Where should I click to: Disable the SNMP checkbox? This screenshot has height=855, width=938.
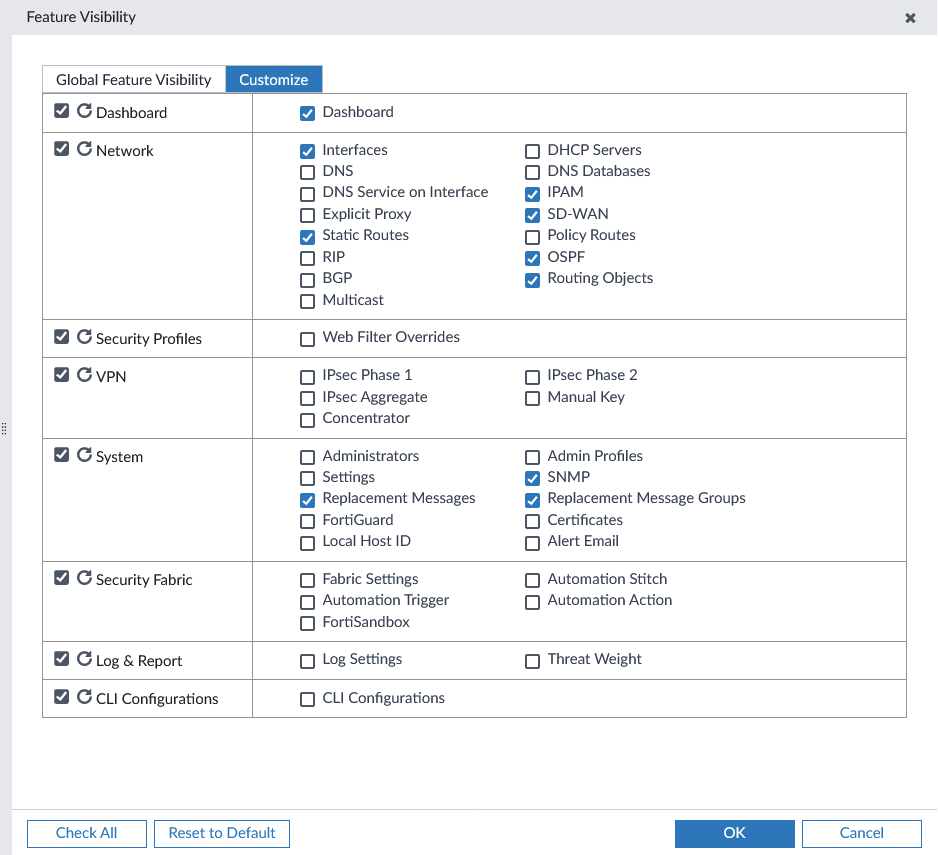532,479
